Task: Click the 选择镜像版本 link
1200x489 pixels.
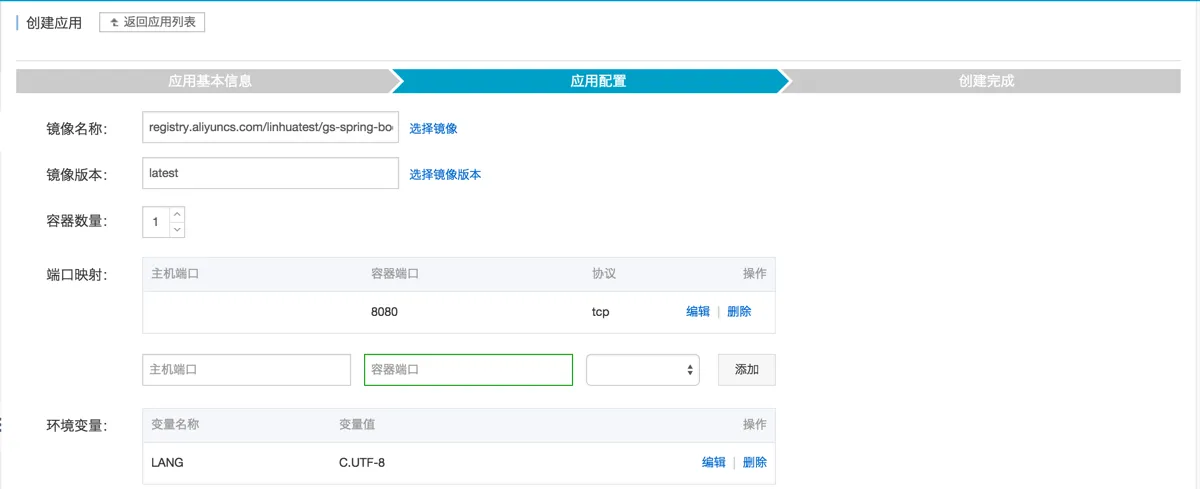Action: coord(445,174)
